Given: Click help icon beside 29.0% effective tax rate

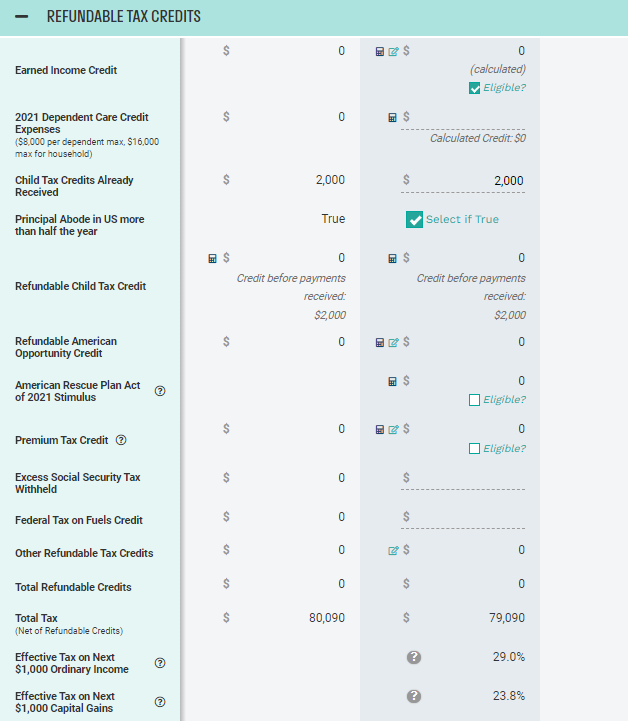Looking at the screenshot, I should [x=414, y=657].
